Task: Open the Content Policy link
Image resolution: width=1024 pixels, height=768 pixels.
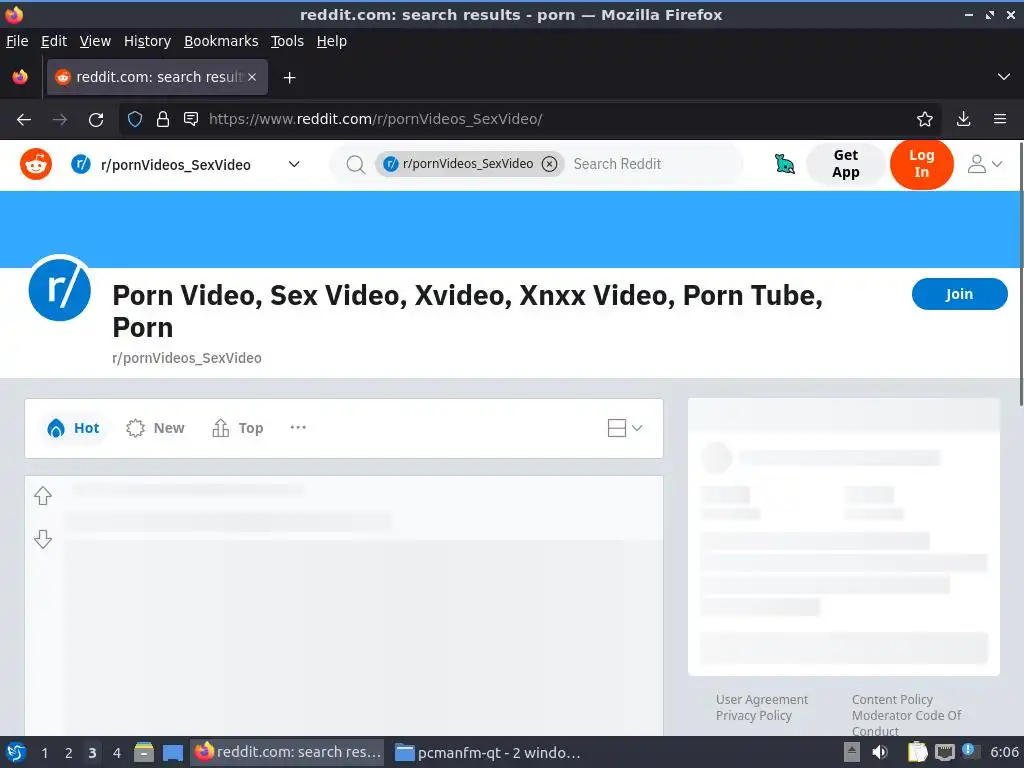Action: pos(892,699)
